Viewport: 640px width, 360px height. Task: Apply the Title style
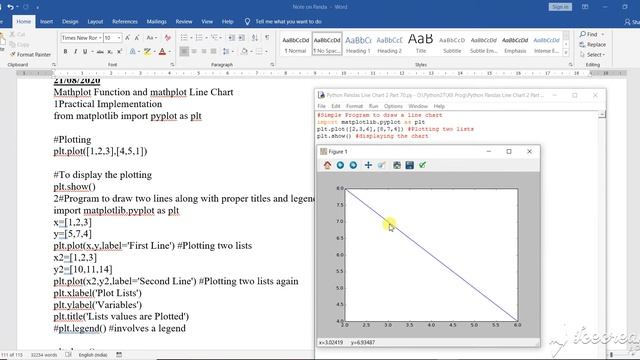(x=421, y=44)
